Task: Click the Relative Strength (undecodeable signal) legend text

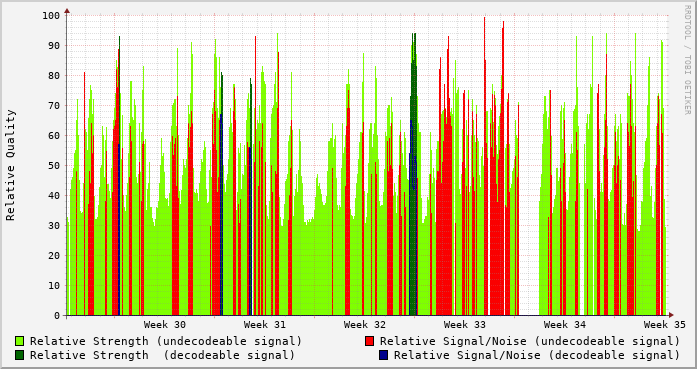Action: [166, 341]
